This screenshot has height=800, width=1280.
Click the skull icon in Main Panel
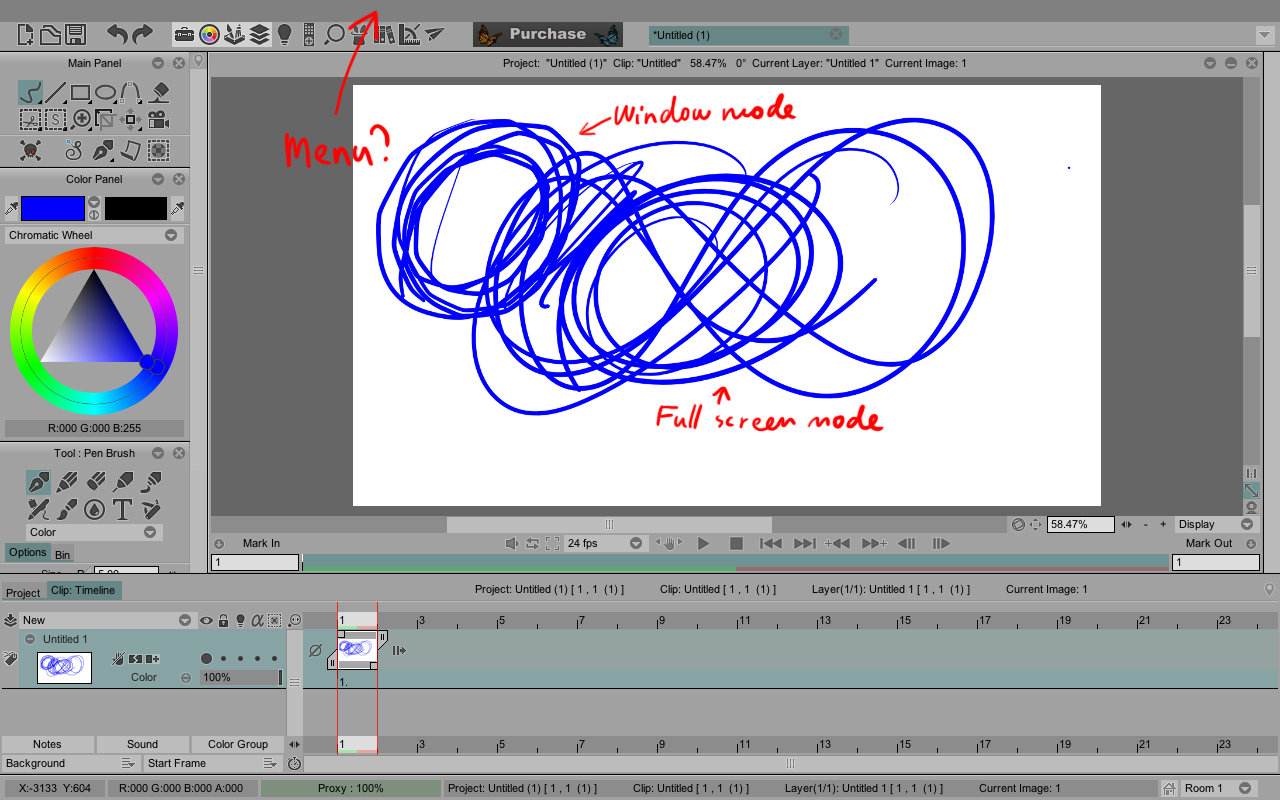pos(31,151)
